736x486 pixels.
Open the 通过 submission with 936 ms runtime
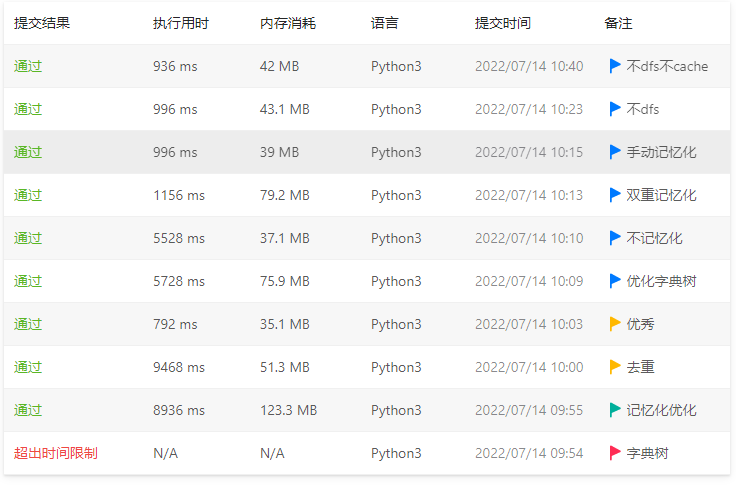coord(28,66)
